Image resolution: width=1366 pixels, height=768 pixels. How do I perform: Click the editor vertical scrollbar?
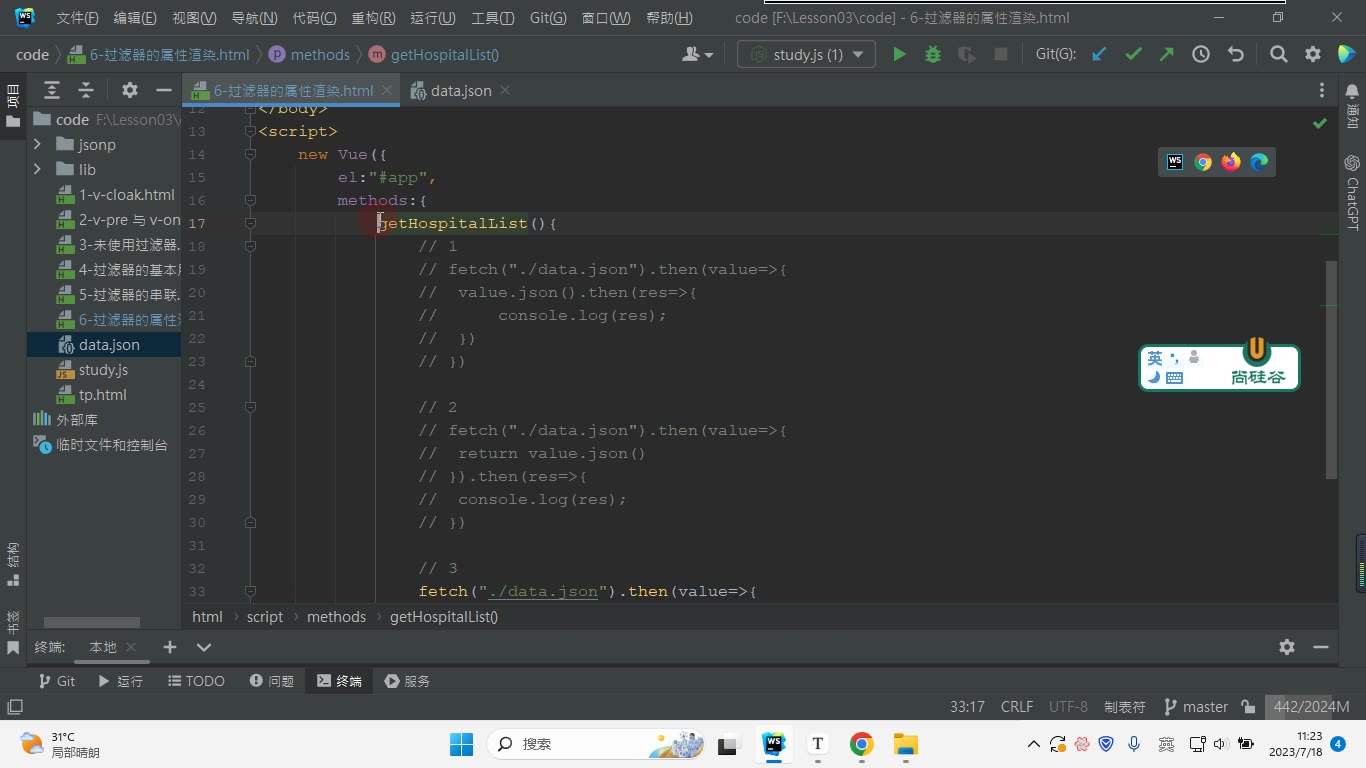[x=1331, y=370]
